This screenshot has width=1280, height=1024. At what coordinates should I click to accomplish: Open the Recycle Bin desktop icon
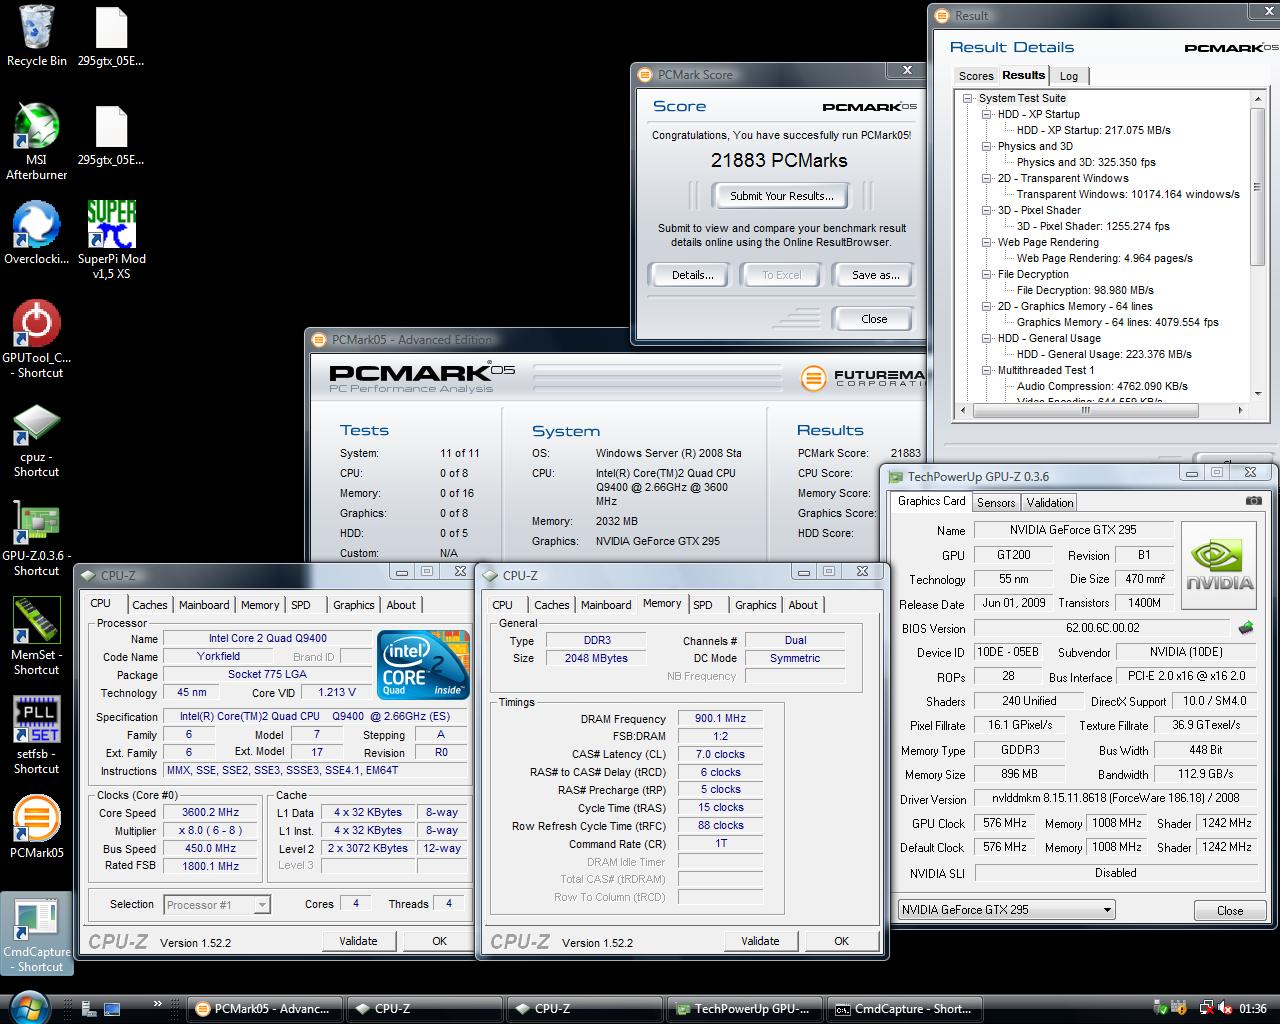click(x=37, y=36)
